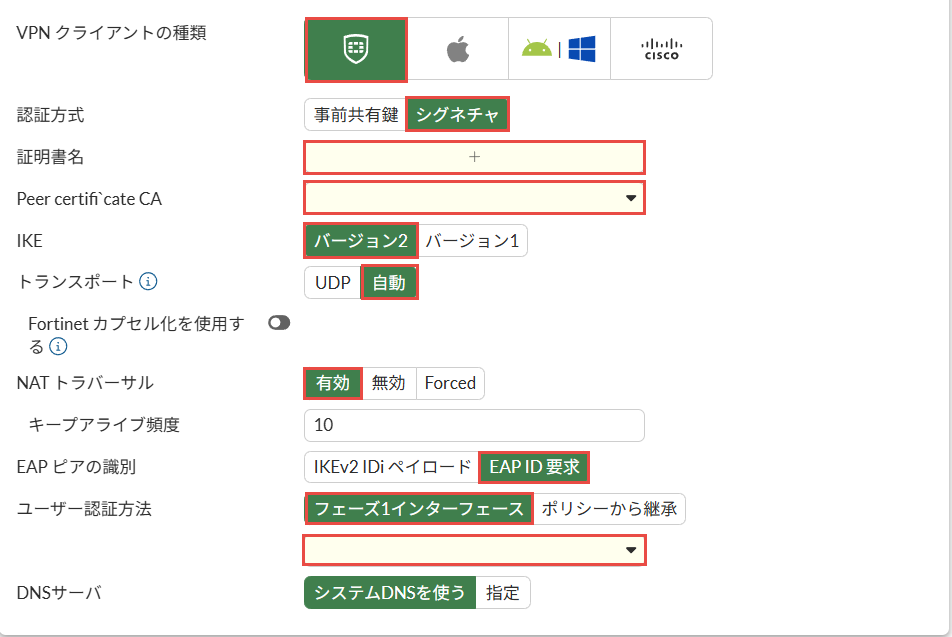Screen dimensions: 952x637
Task: Select システムDNSを使う option
Action: (x=390, y=593)
